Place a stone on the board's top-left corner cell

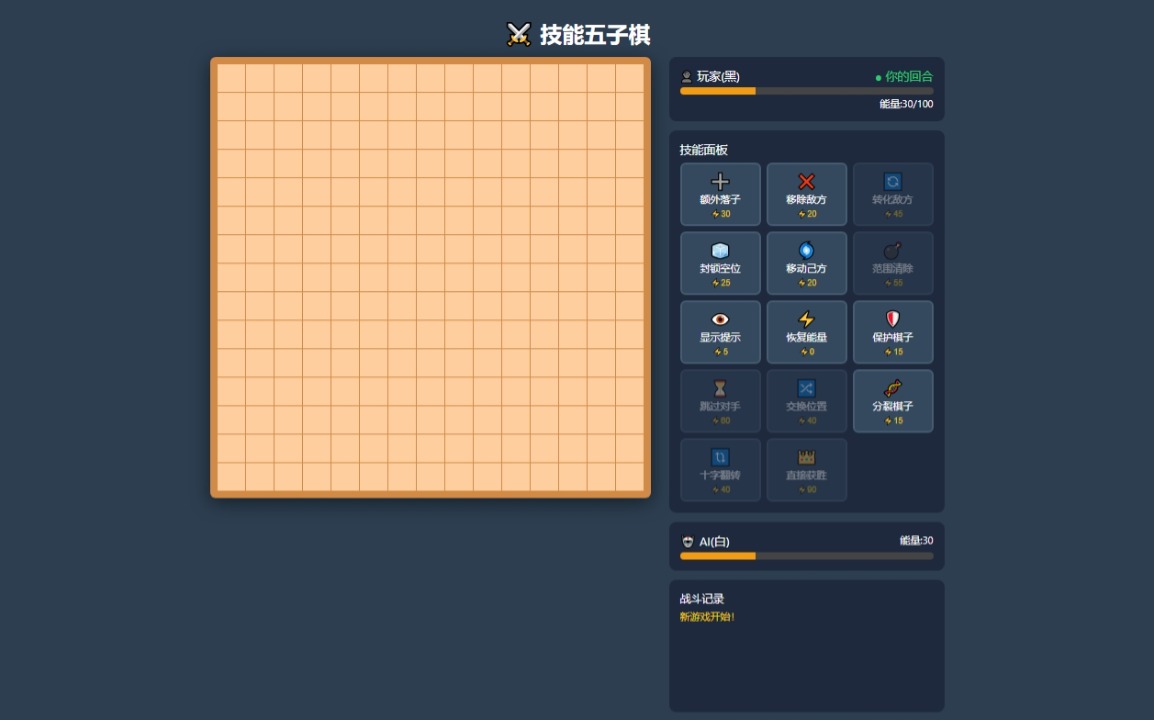(x=231, y=78)
